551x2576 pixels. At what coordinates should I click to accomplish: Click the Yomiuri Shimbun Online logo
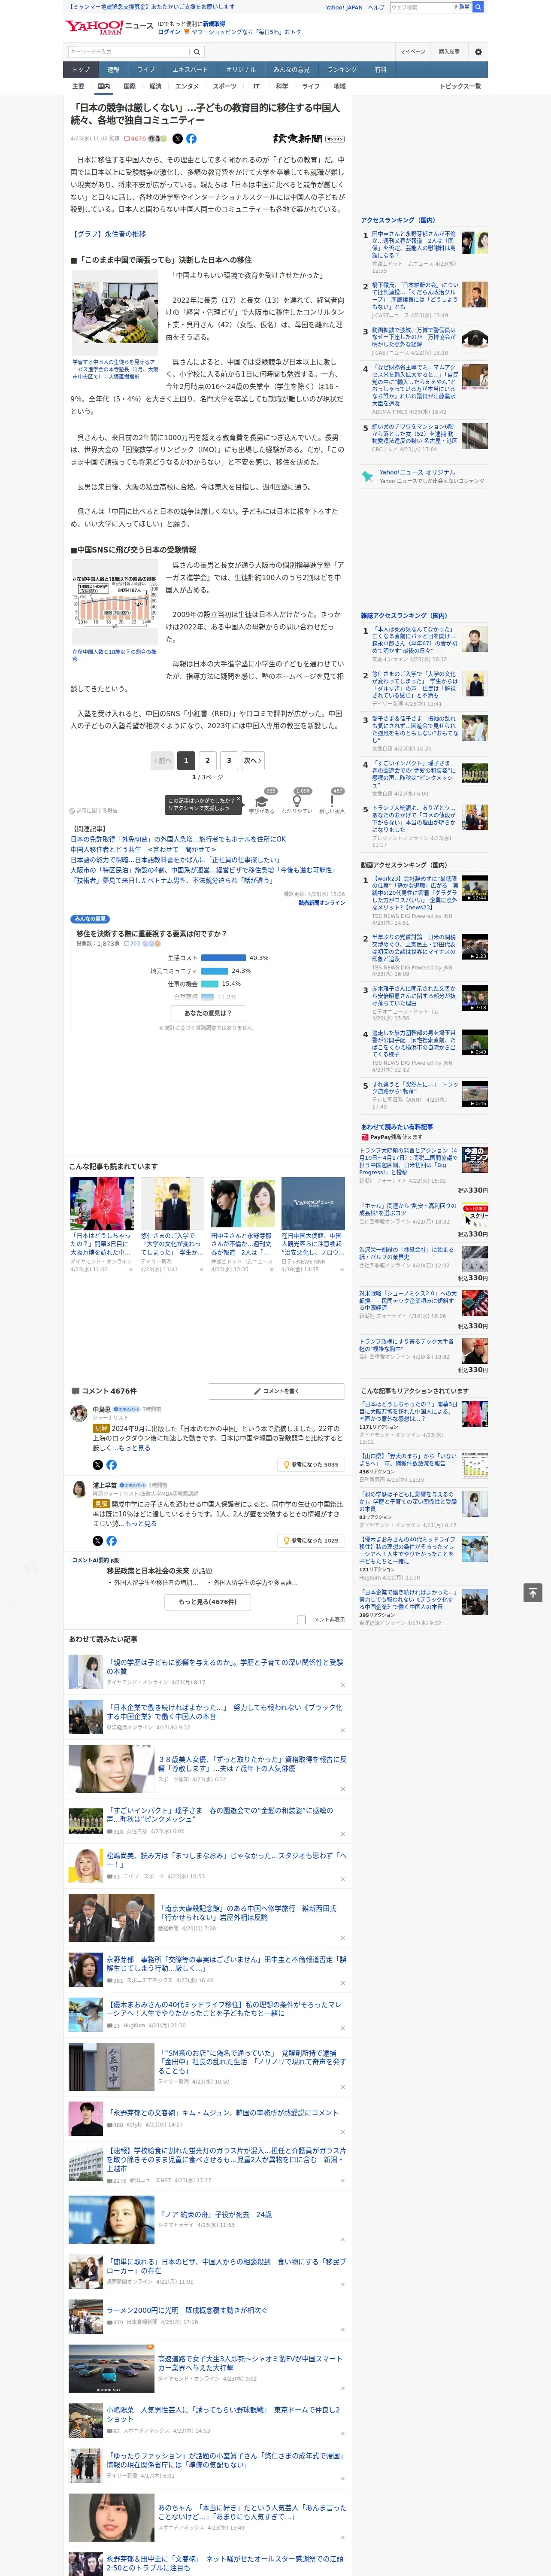(x=308, y=139)
